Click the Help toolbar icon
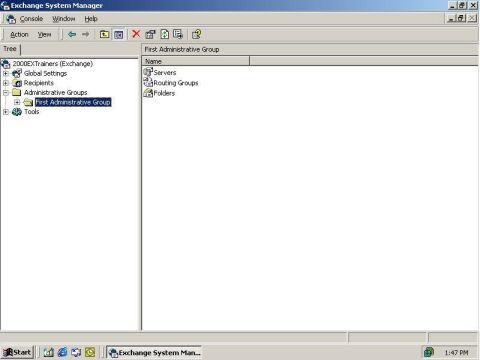 point(196,34)
